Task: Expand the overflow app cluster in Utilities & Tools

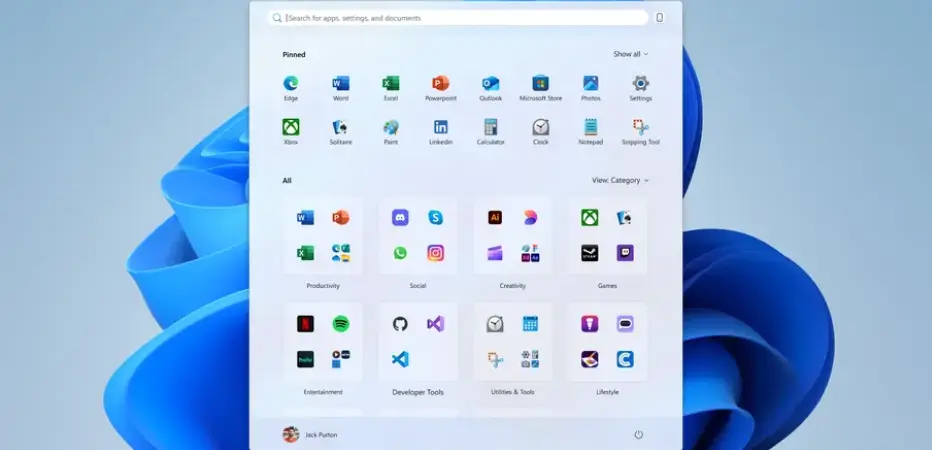Action: point(530,359)
